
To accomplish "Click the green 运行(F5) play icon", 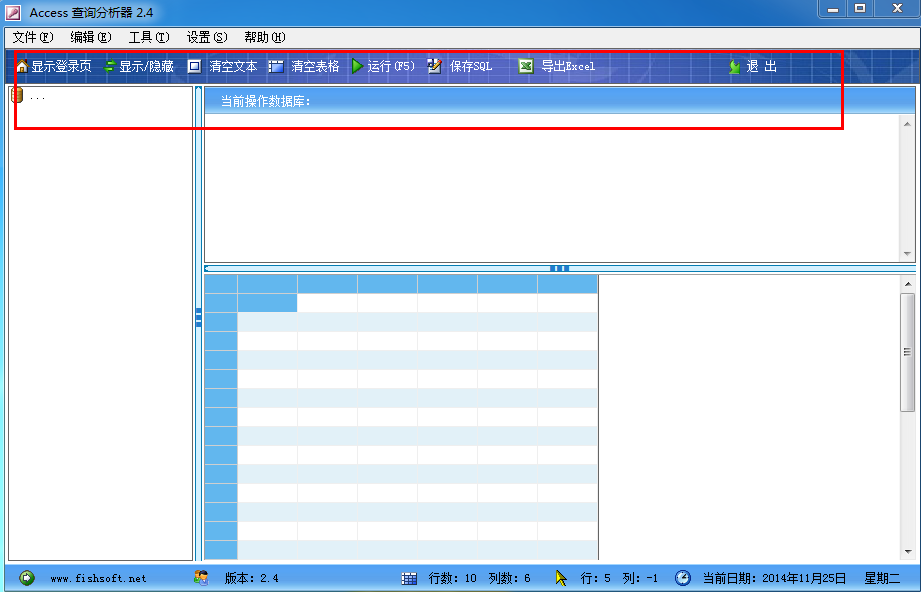I will 357,66.
